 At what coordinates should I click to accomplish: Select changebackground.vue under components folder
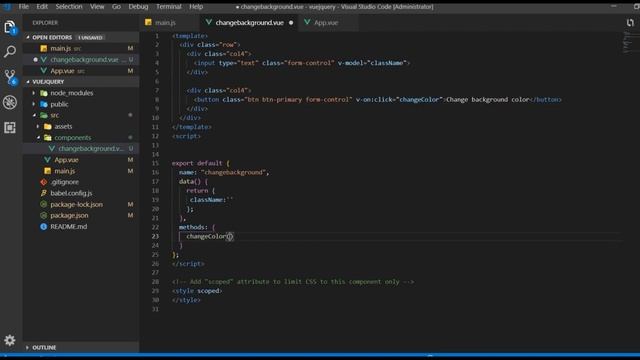(x=81, y=149)
